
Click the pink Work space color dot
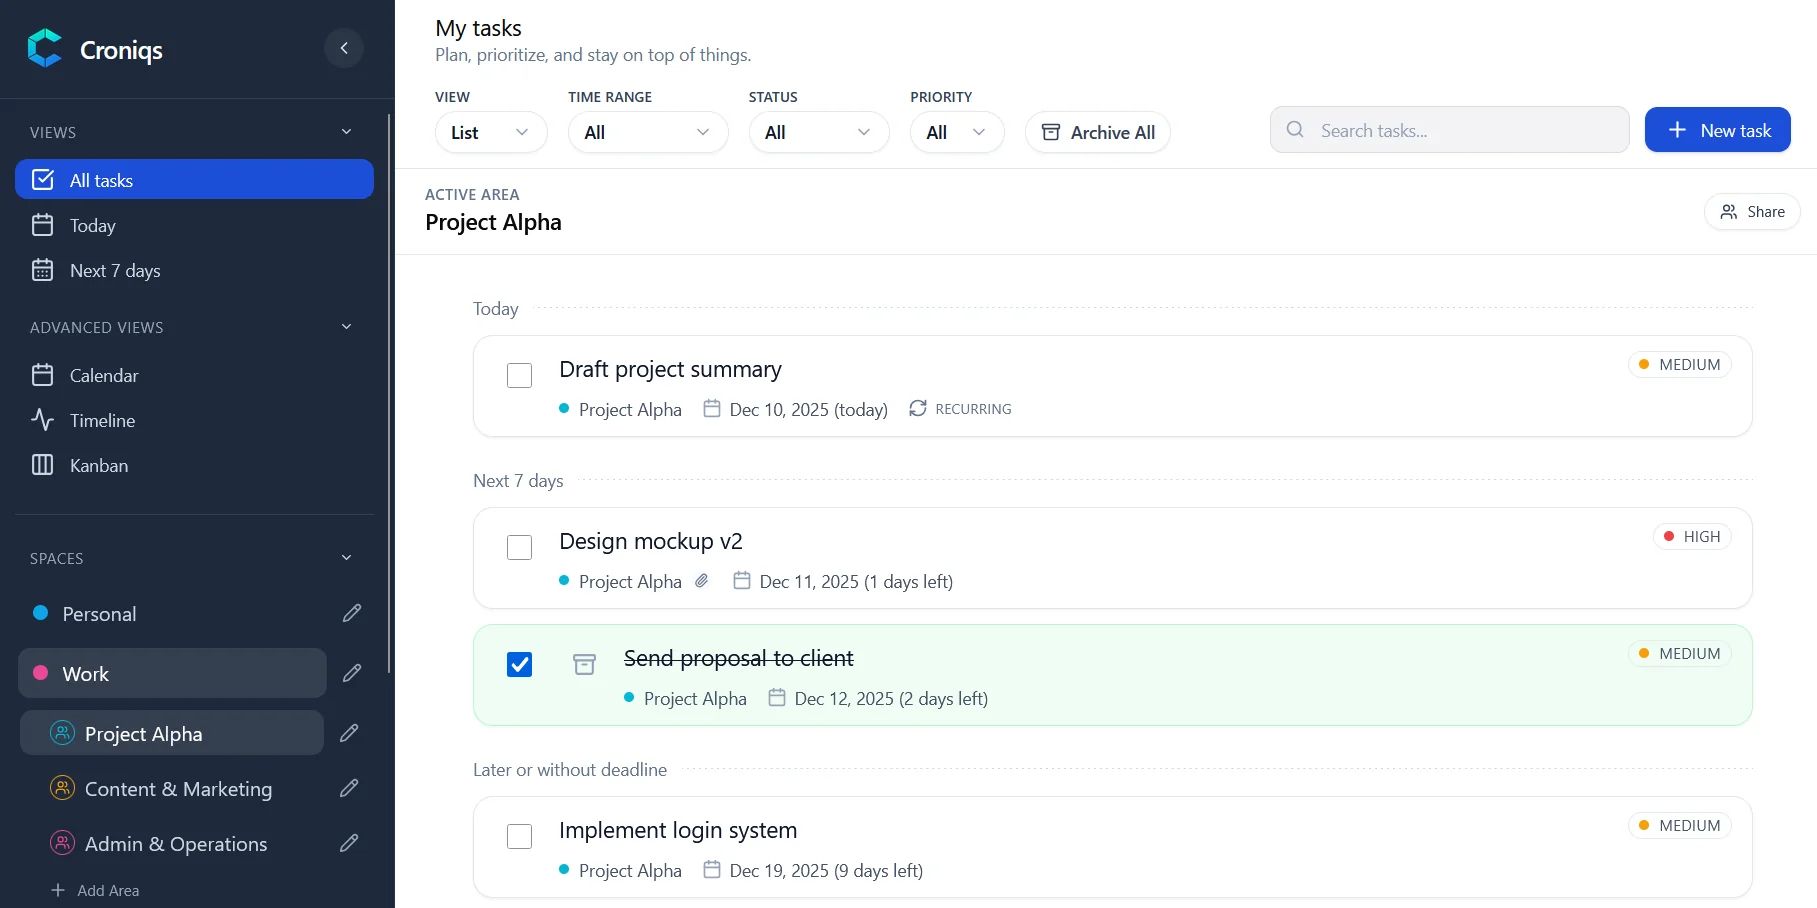[41, 673]
